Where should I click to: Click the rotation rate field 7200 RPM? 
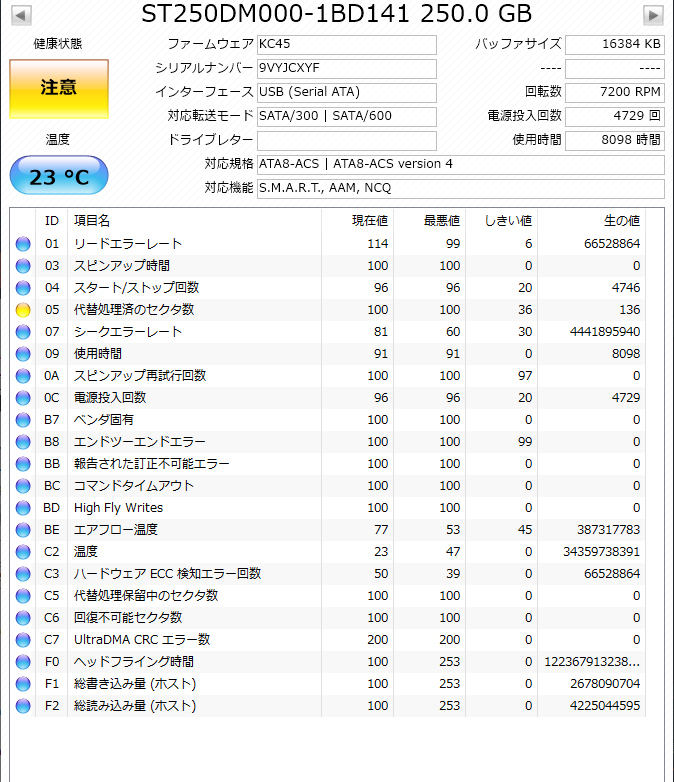tap(615, 92)
